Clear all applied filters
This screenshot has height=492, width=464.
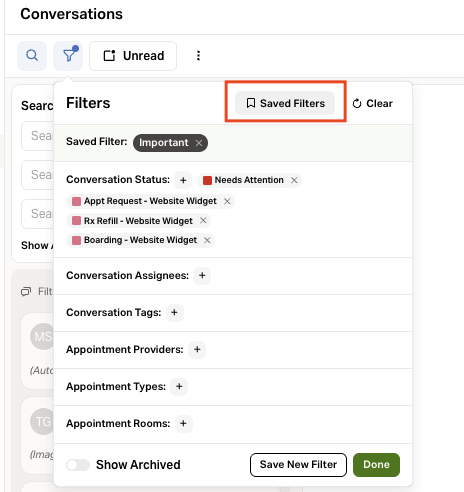372,103
